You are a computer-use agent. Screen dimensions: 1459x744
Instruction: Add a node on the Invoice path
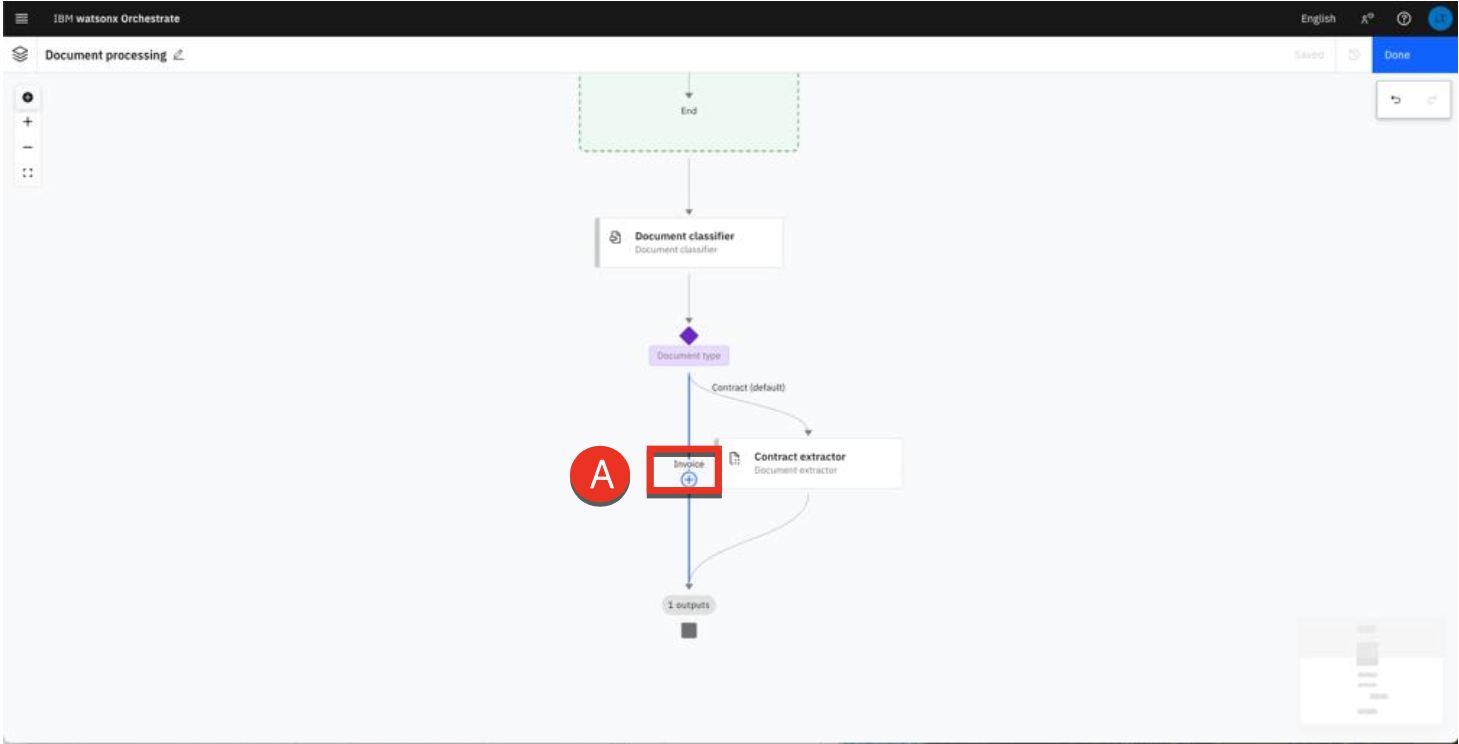[689, 480]
